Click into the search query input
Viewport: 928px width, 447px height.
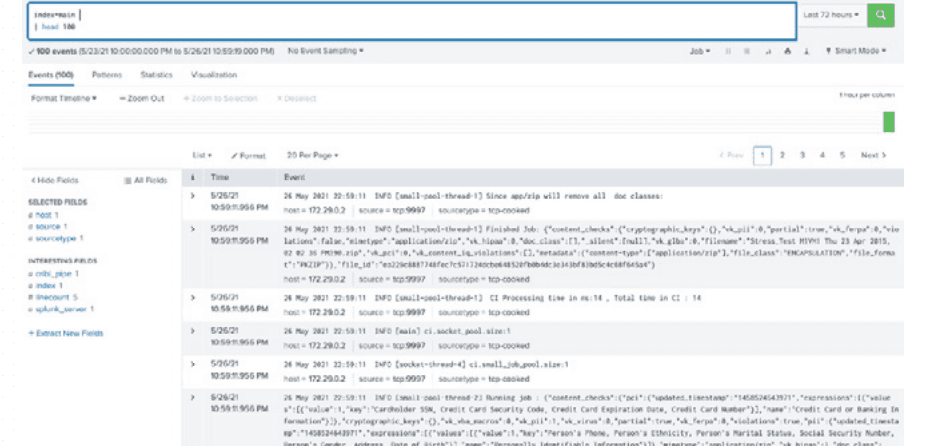coord(400,16)
